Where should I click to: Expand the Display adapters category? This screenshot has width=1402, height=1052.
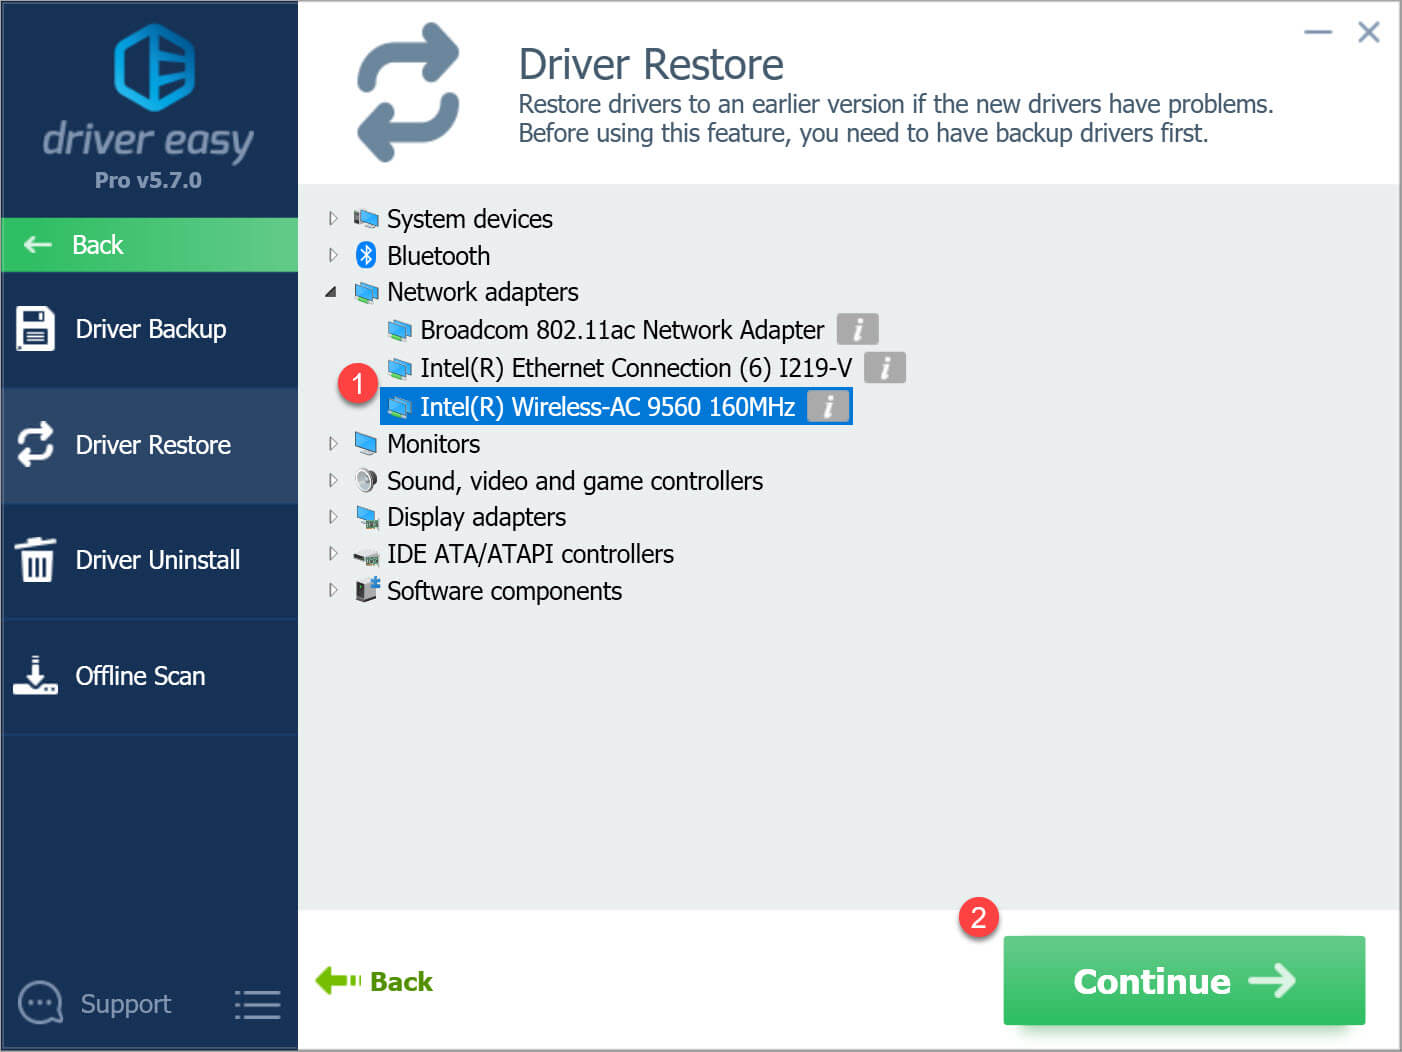(333, 517)
